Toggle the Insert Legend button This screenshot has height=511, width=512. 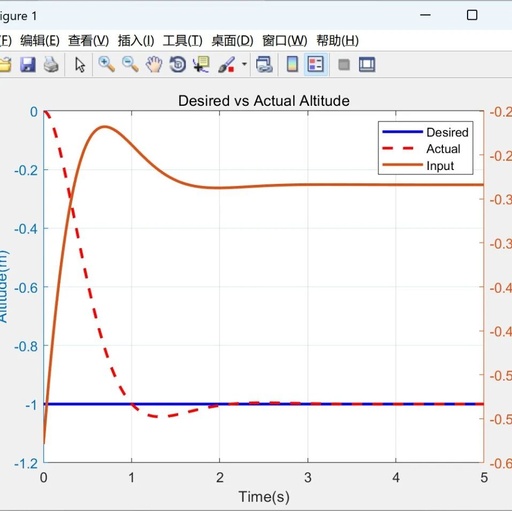(316, 64)
